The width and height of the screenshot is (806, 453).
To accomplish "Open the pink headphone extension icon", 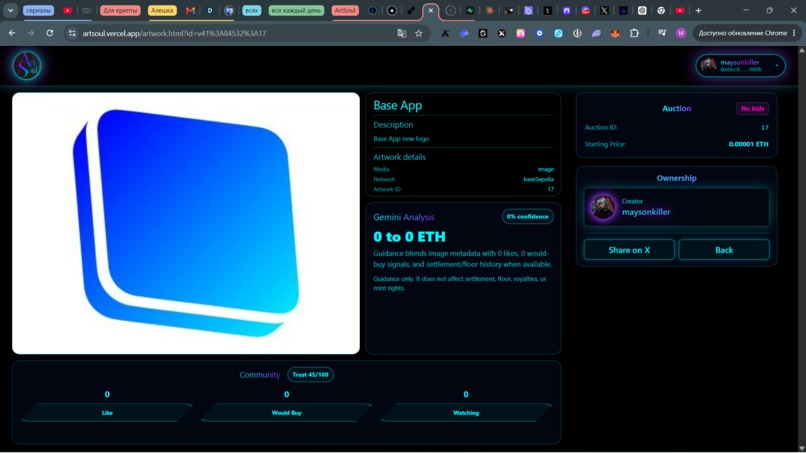I will (520, 33).
